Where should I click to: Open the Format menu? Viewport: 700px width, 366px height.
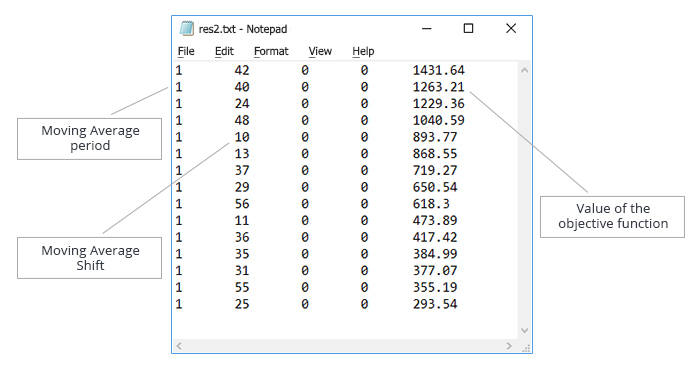pyautogui.click(x=271, y=51)
